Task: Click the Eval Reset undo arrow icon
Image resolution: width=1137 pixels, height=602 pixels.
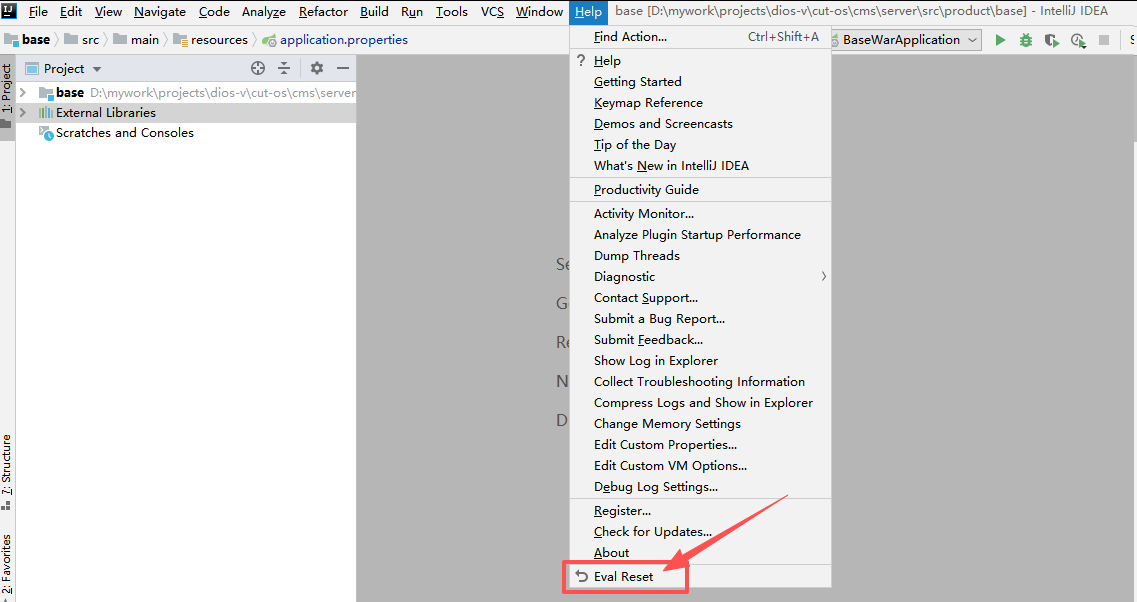Action: click(582, 576)
